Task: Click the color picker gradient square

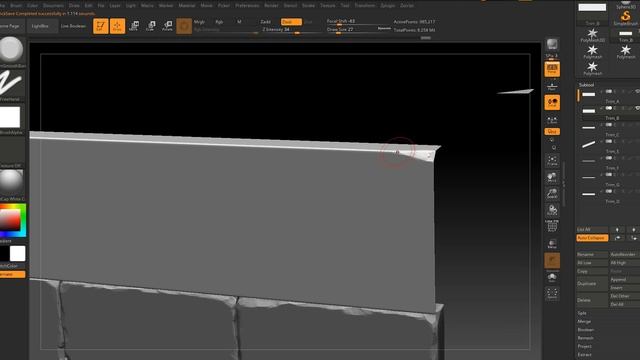Action: click(10, 220)
